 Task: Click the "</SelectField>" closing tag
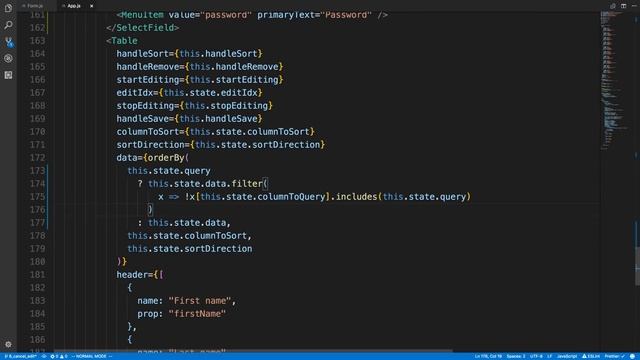[x=142, y=28]
